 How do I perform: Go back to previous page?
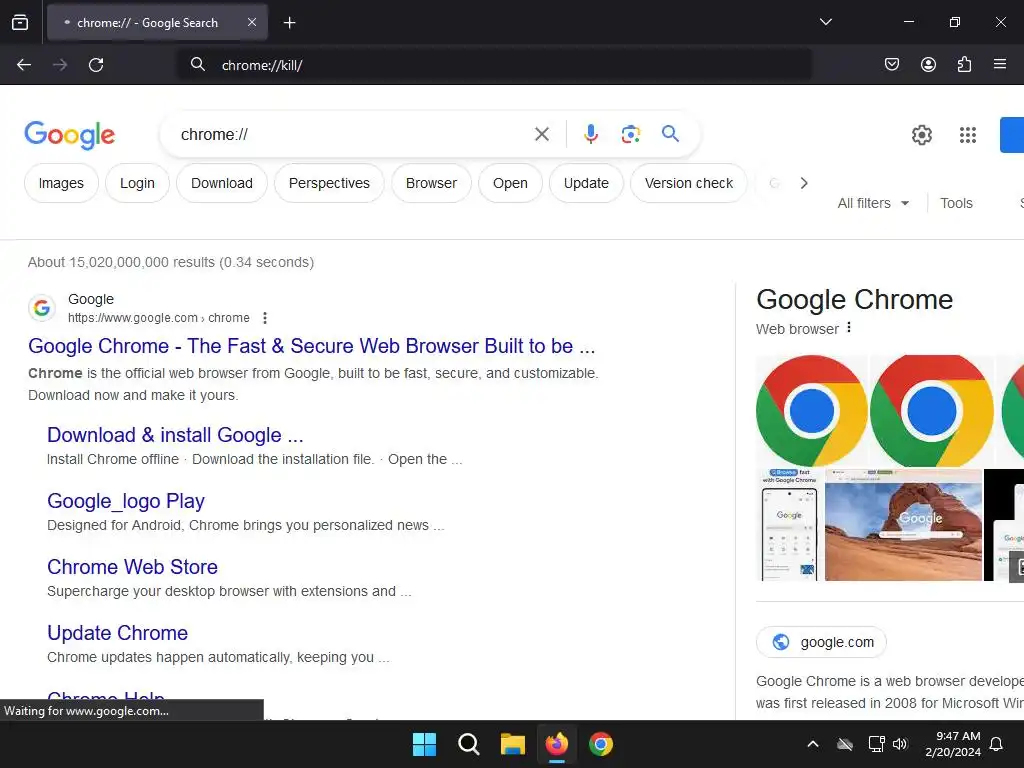tap(24, 65)
